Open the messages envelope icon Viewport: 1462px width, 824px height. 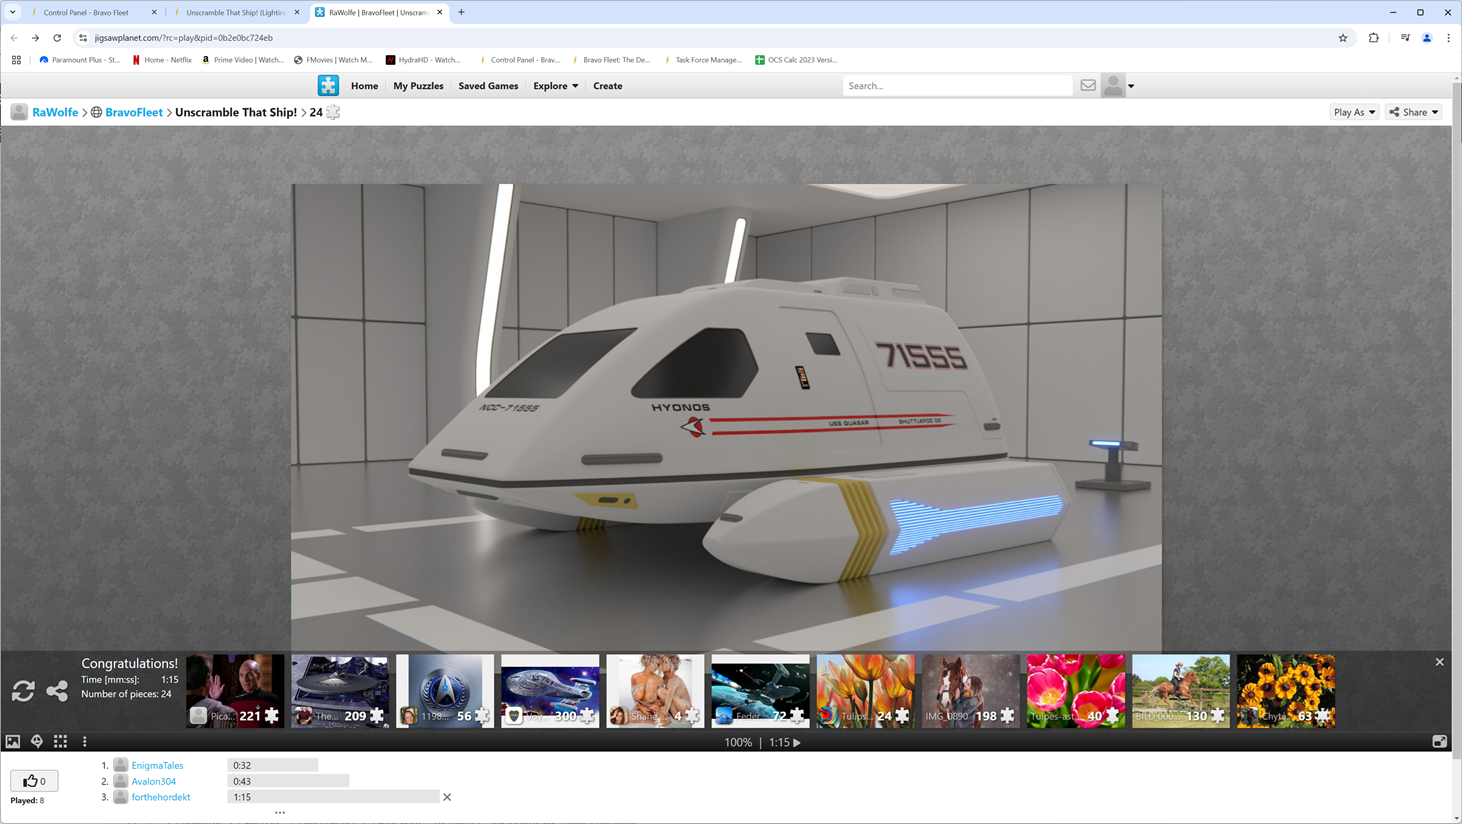pyautogui.click(x=1088, y=86)
